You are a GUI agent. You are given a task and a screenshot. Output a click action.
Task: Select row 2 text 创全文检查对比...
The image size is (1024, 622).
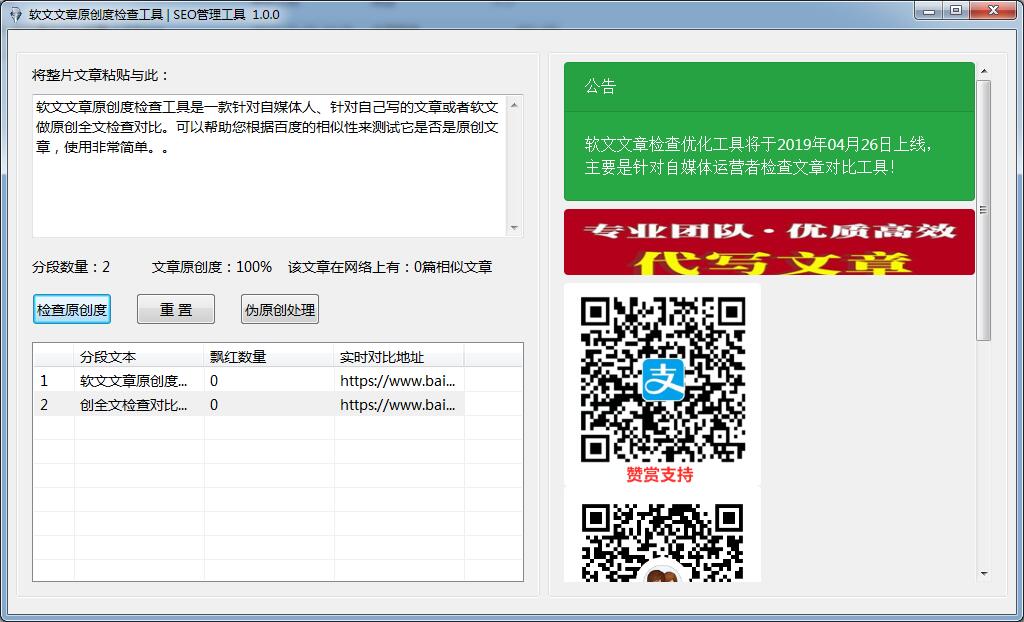[133, 405]
